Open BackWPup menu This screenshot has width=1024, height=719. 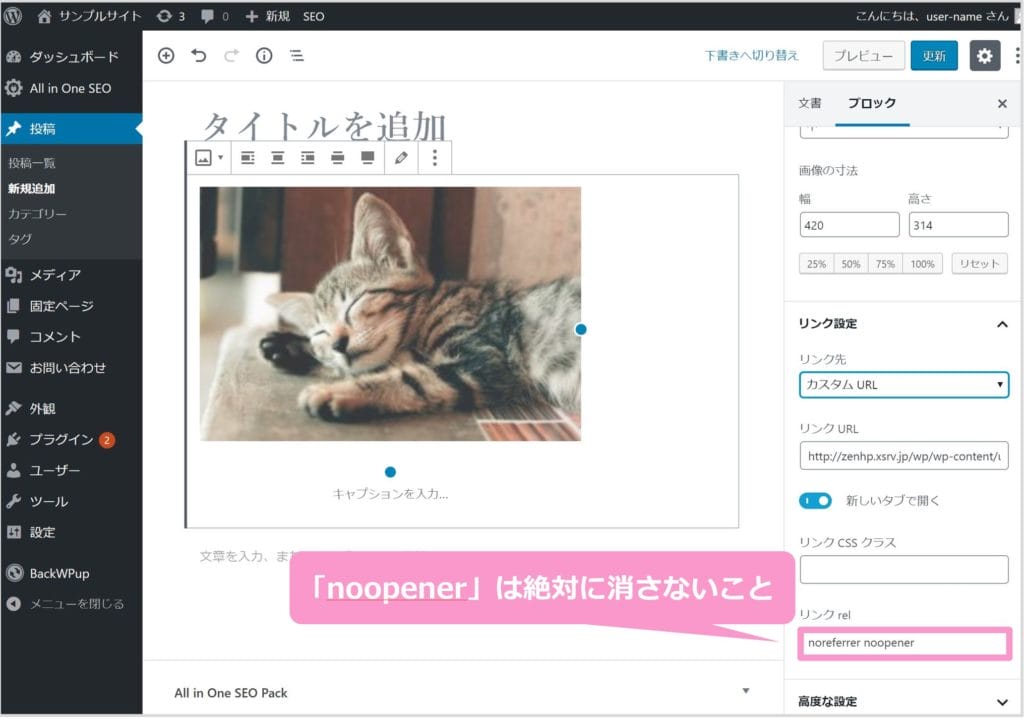click(x=71, y=574)
